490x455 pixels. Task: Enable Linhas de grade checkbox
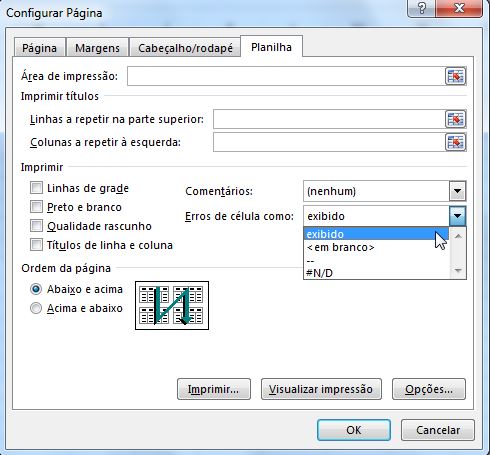pos(36,188)
